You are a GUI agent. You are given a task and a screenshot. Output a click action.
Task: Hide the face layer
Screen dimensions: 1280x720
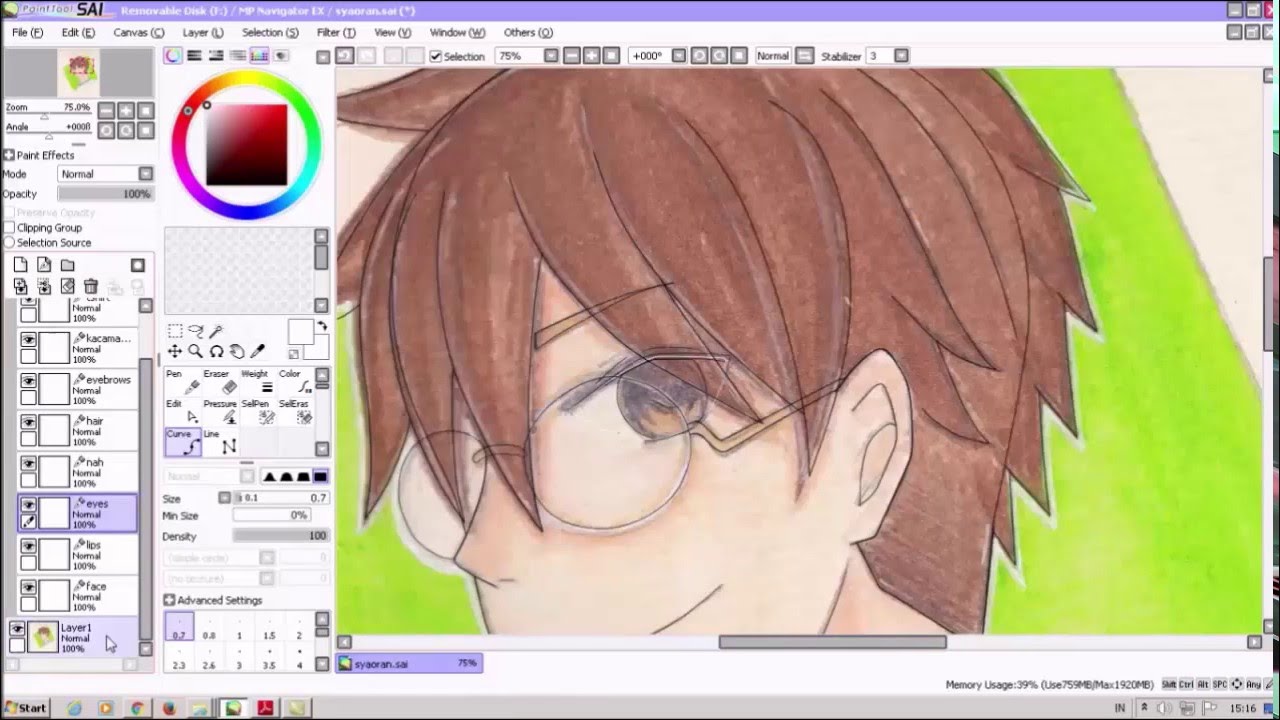pyautogui.click(x=28, y=587)
